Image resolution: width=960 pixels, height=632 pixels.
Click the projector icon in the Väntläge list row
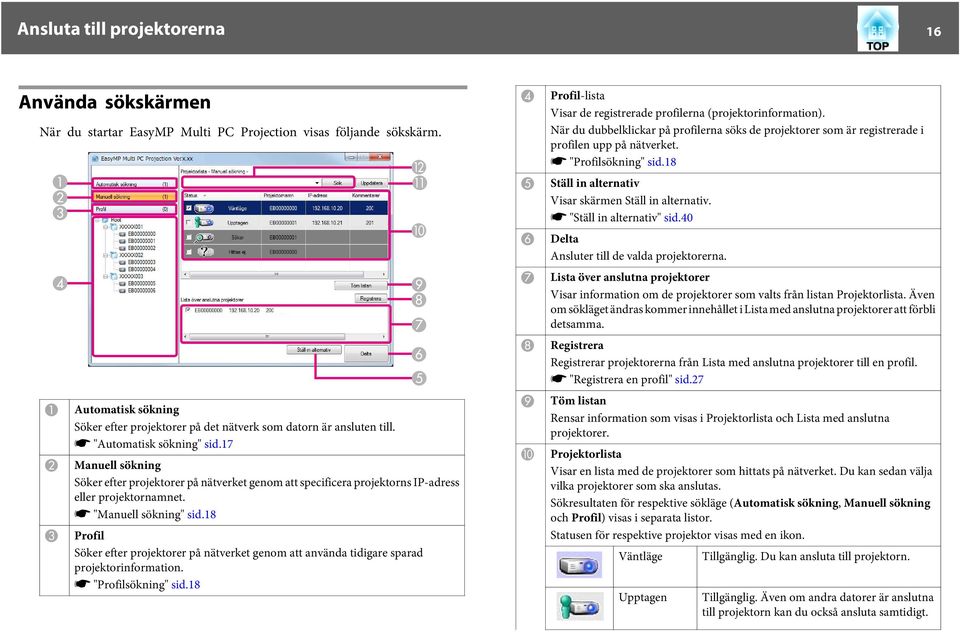(204, 208)
